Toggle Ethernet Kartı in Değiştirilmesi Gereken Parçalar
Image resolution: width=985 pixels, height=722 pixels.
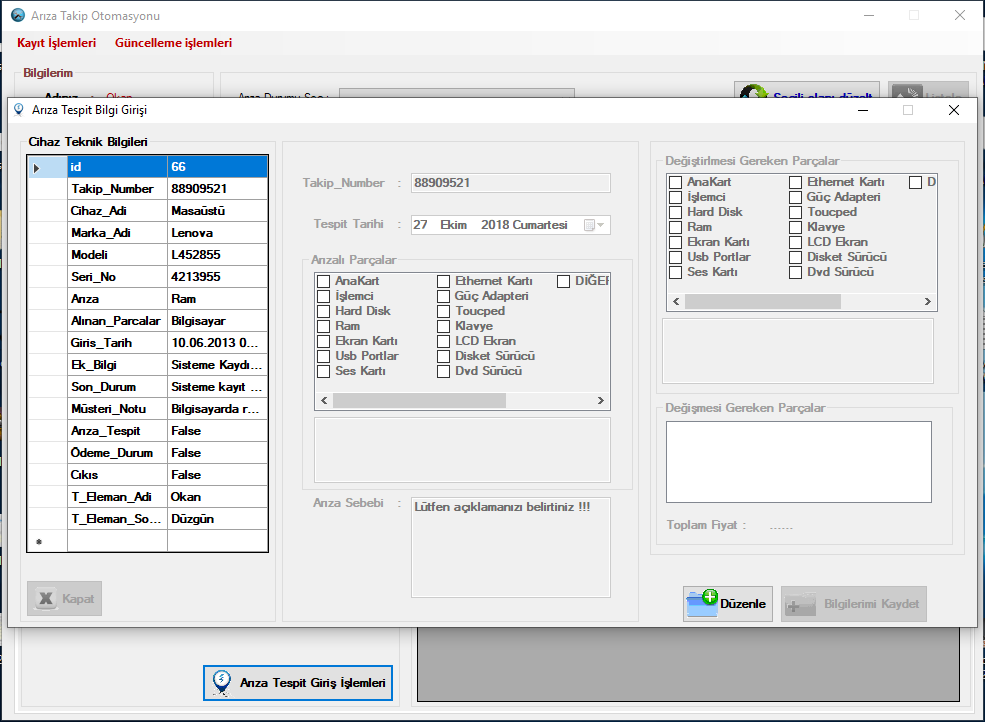pyautogui.click(x=795, y=182)
